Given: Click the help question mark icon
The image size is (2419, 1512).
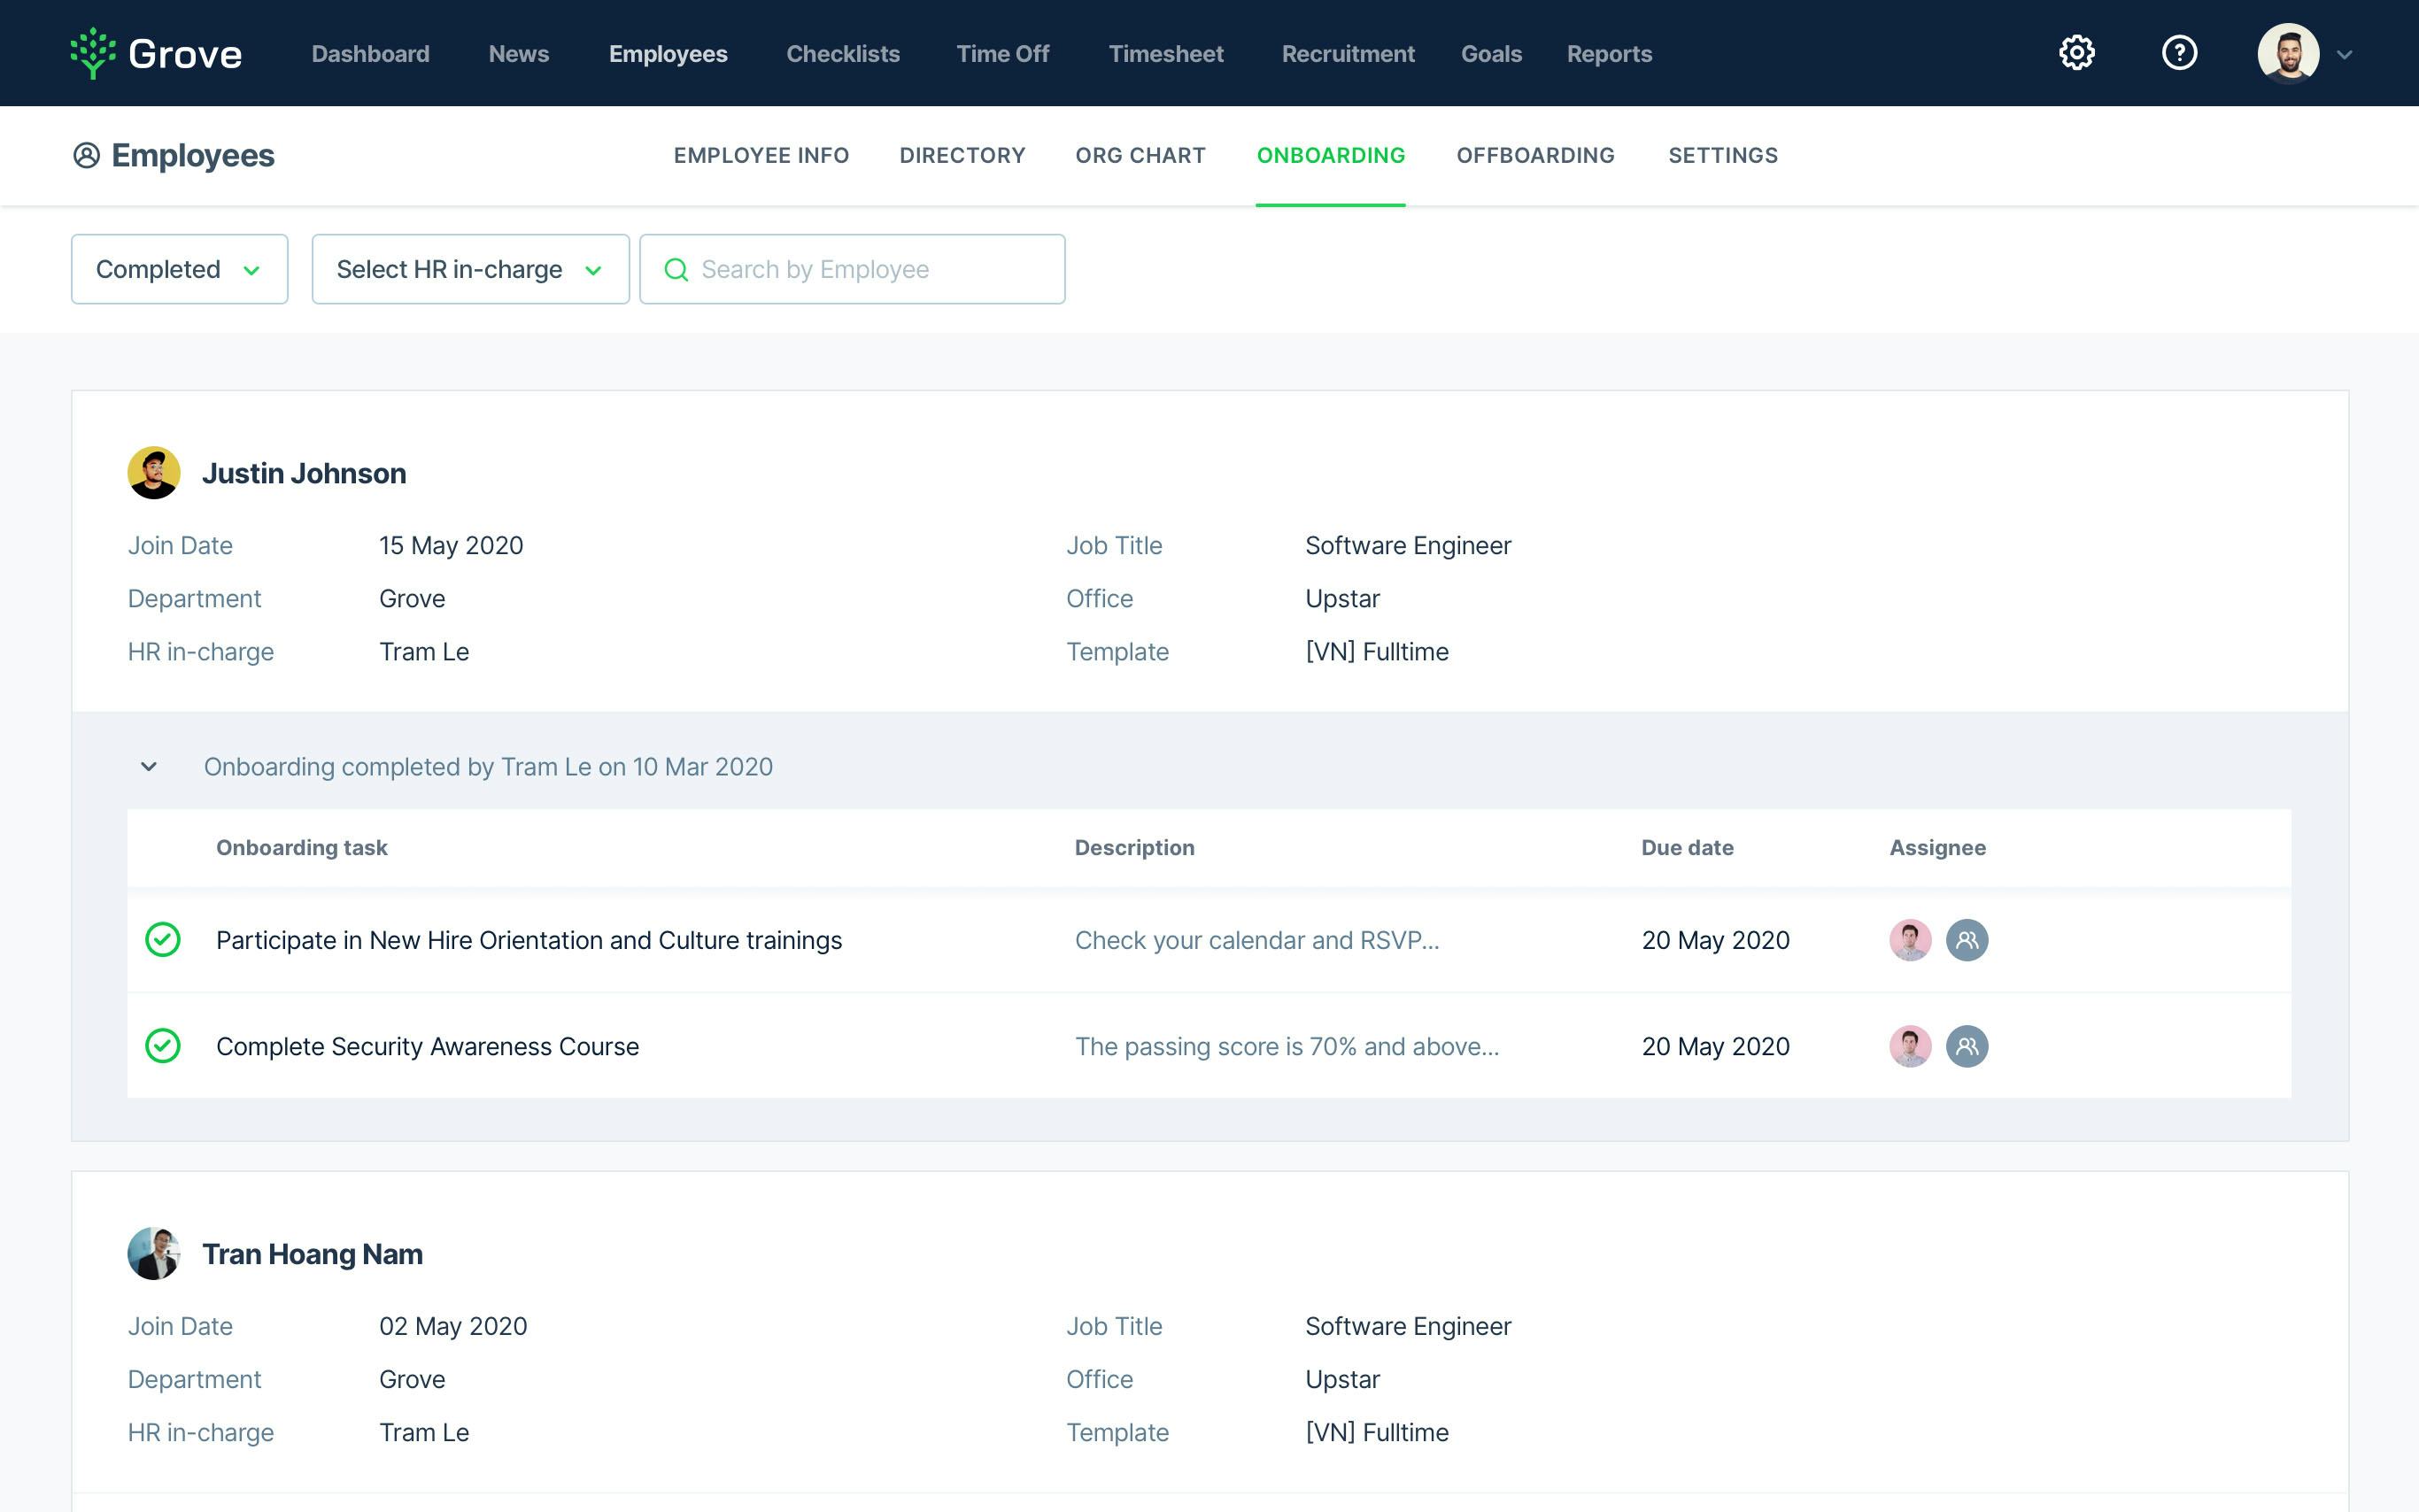Looking at the screenshot, I should 2179,53.
